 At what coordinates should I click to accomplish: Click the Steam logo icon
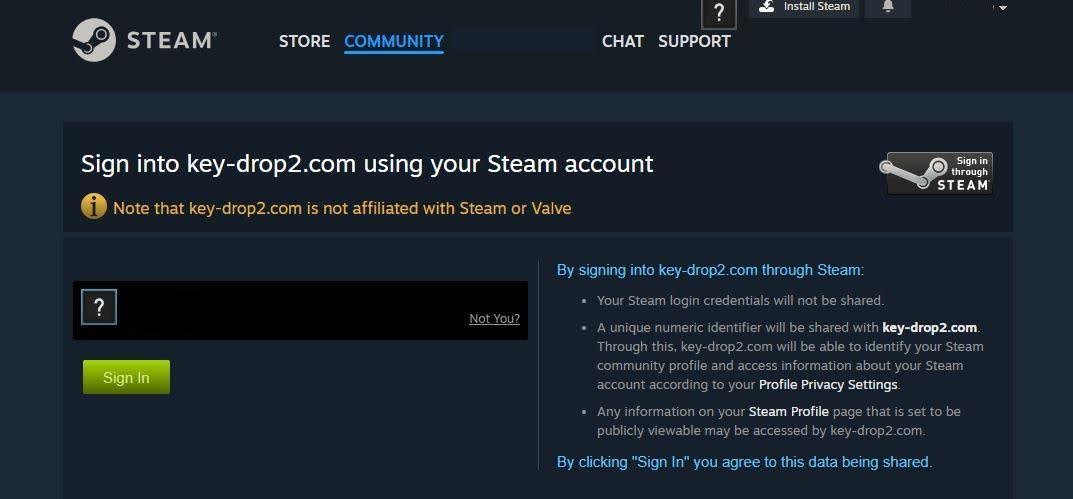click(x=94, y=41)
